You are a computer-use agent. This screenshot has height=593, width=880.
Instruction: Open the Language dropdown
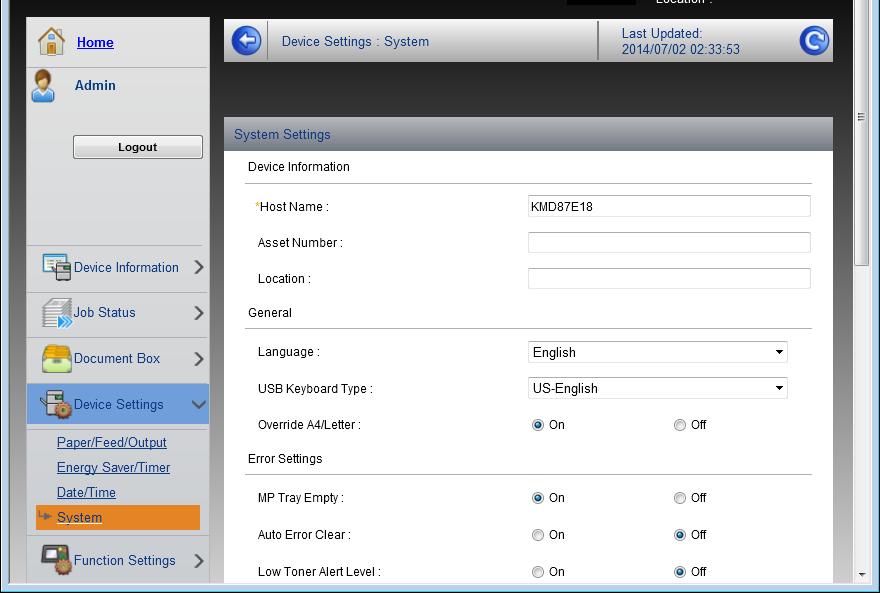pos(658,352)
